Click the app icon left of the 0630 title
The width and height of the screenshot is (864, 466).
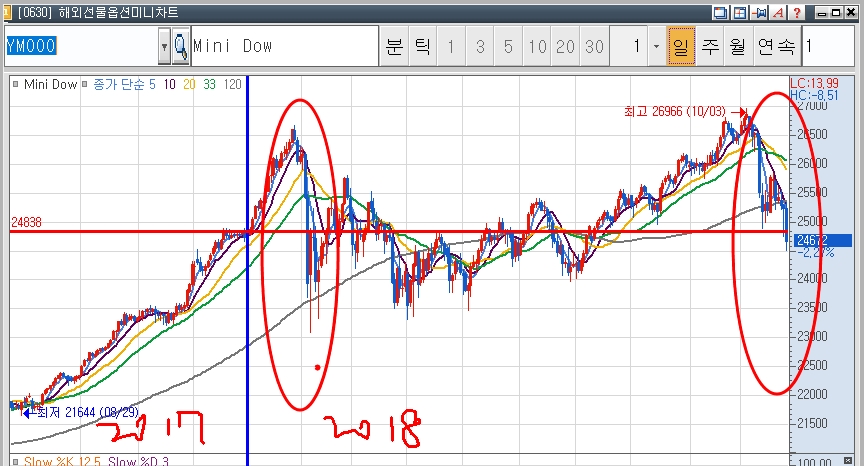coord(6,12)
